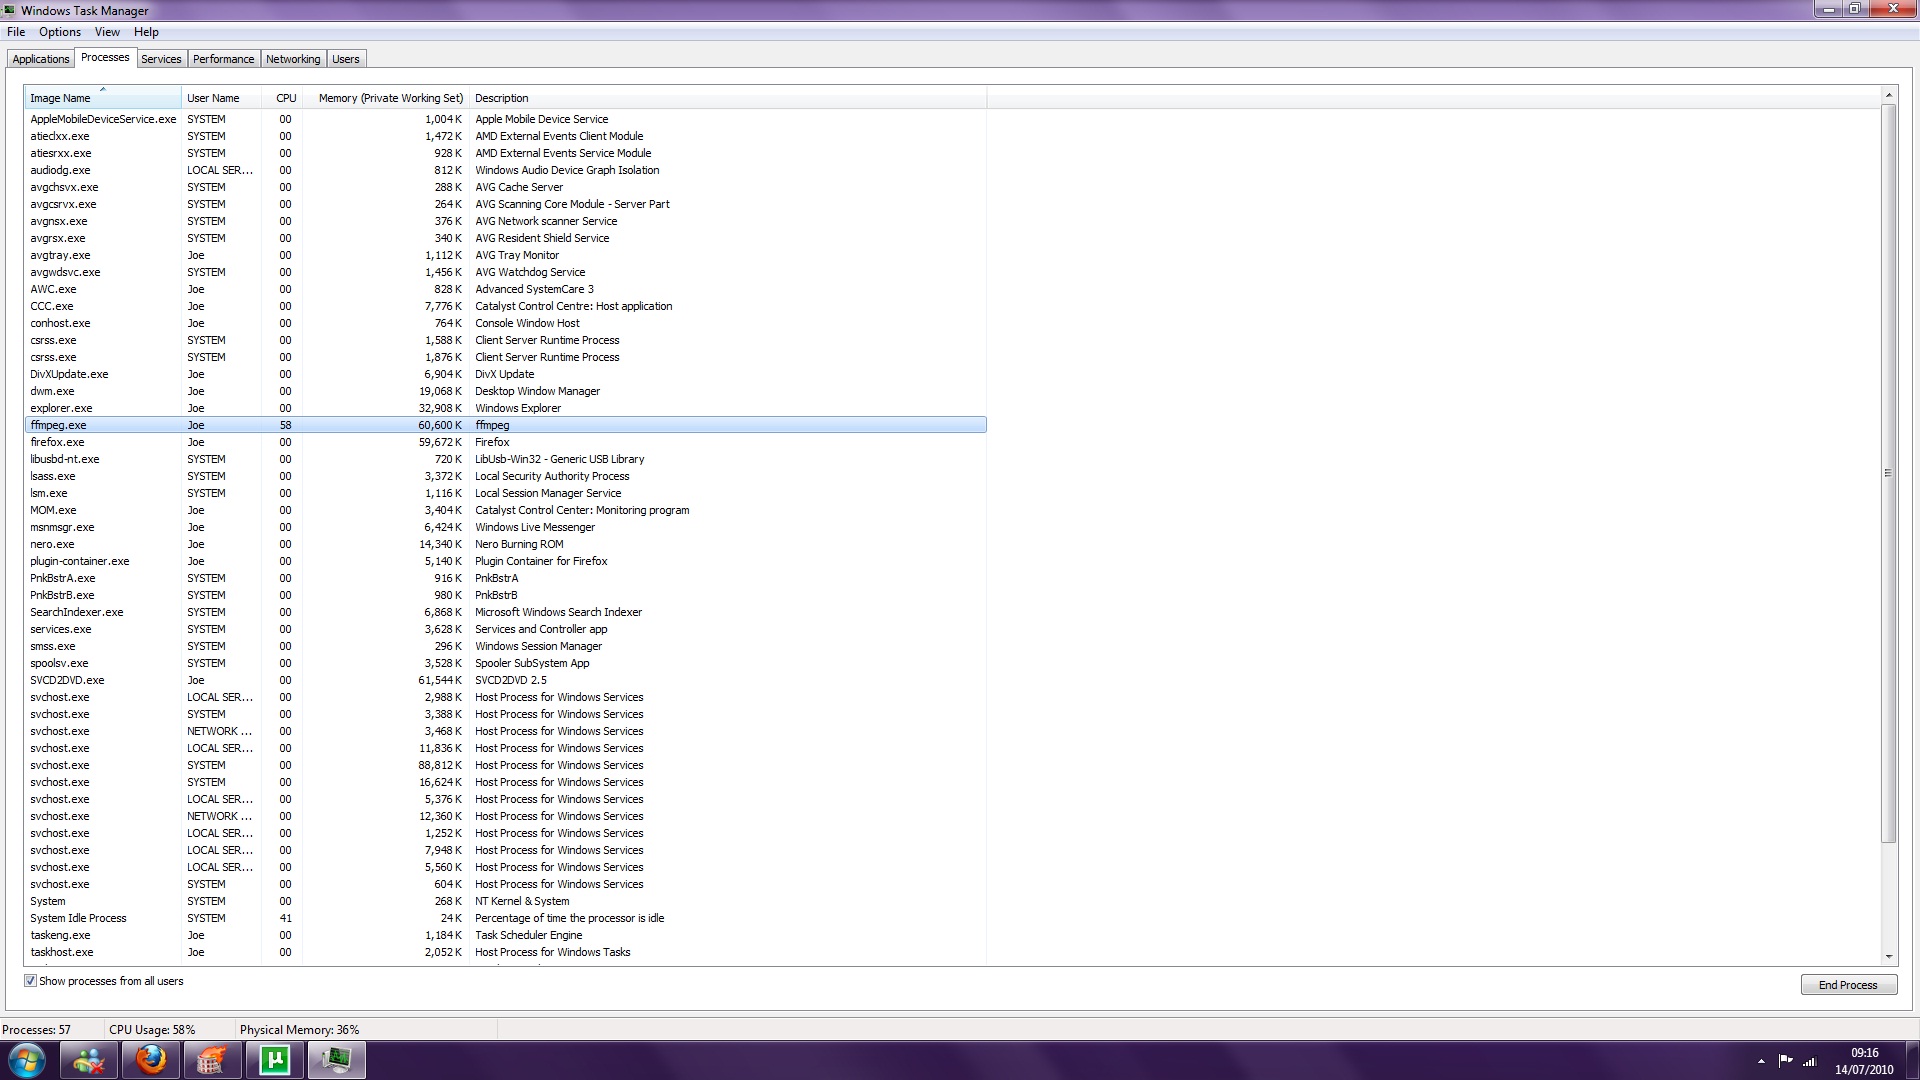Screen dimensions: 1920x1080
Task: Select the spoolsv.exe process
Action: click(x=505, y=663)
